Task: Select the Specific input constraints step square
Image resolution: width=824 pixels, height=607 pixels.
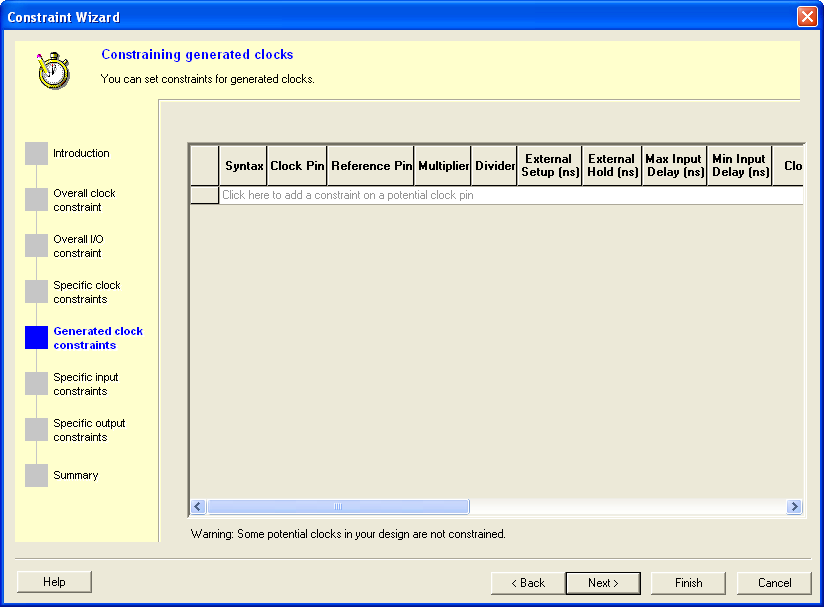Action: coord(36,384)
